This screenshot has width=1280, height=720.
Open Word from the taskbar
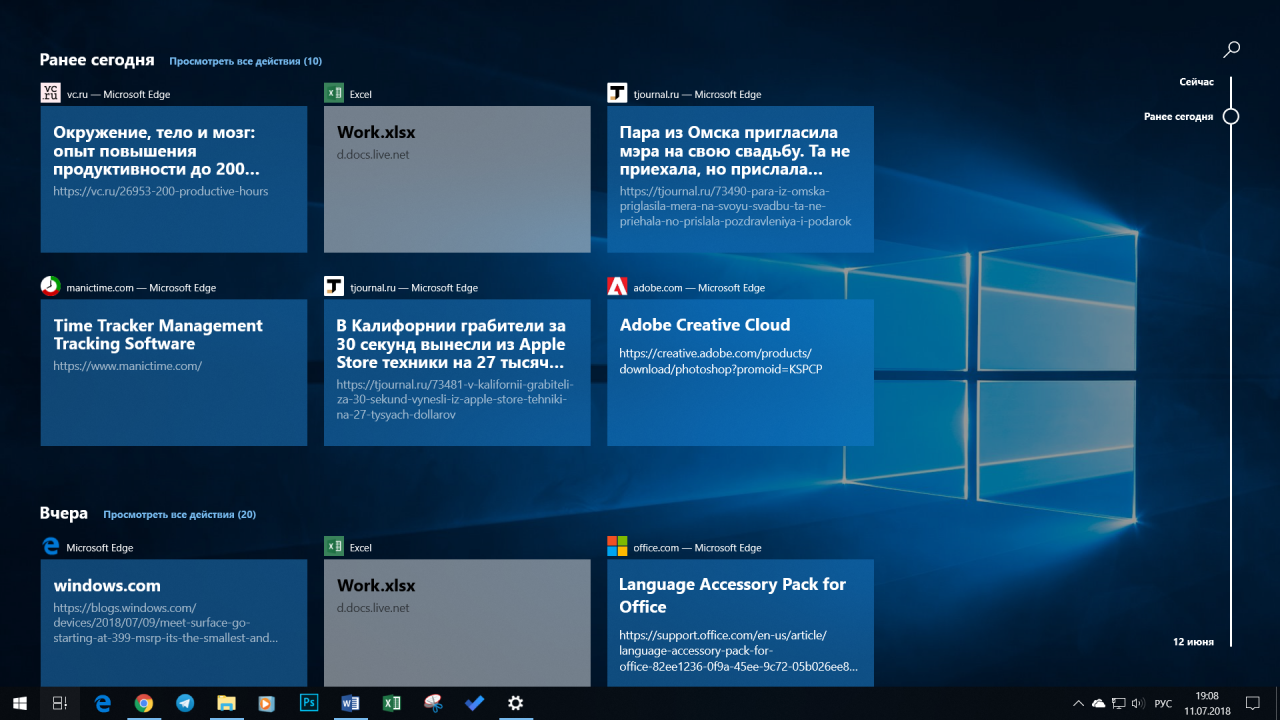tap(350, 703)
